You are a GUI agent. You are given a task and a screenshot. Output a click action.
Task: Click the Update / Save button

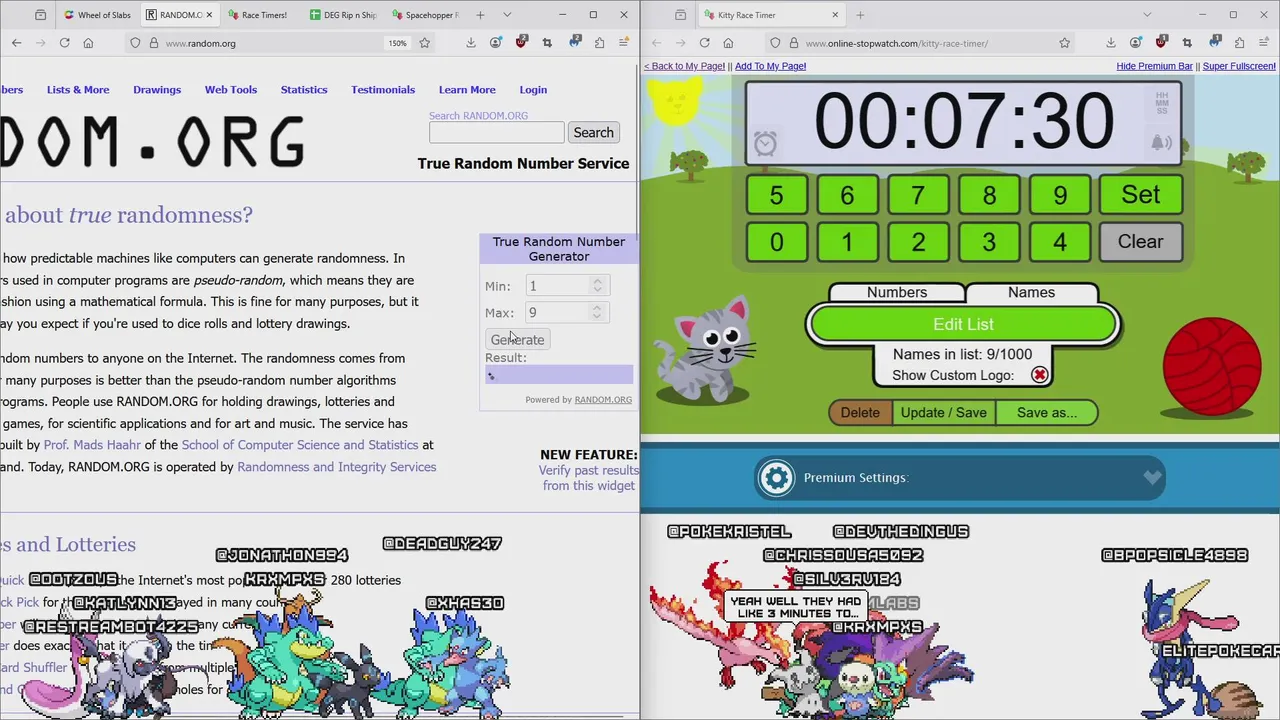943,412
